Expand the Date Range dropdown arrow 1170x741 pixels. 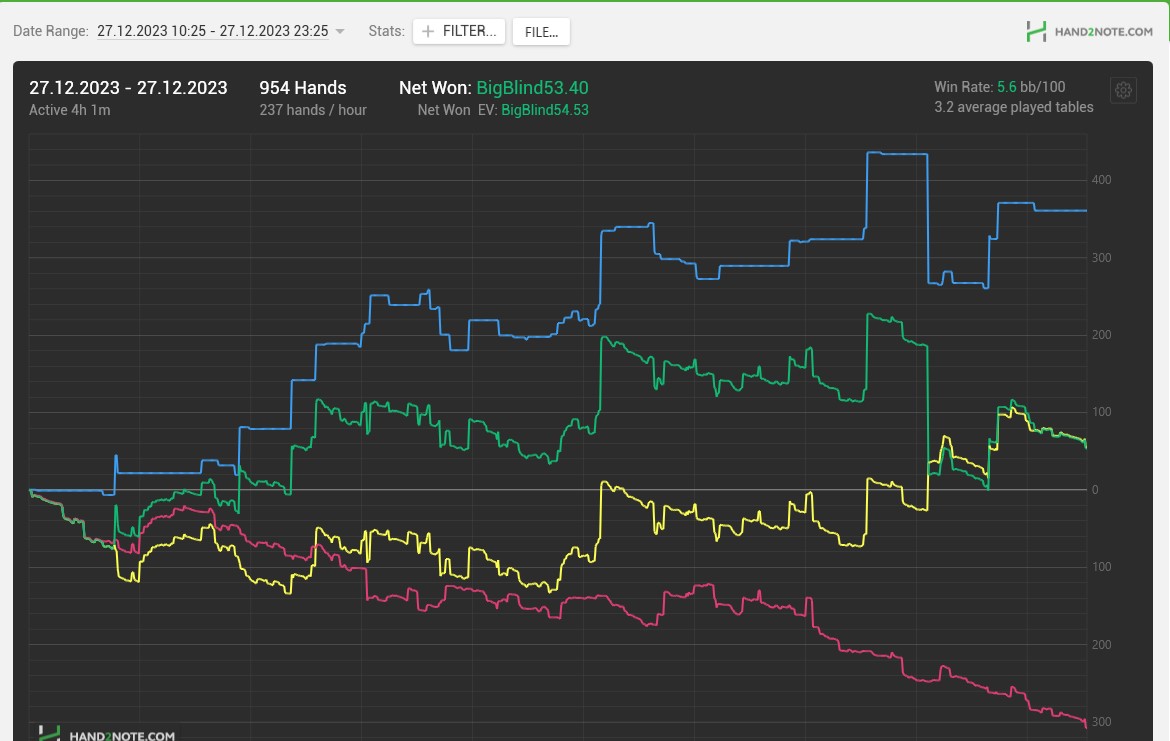[x=340, y=31]
